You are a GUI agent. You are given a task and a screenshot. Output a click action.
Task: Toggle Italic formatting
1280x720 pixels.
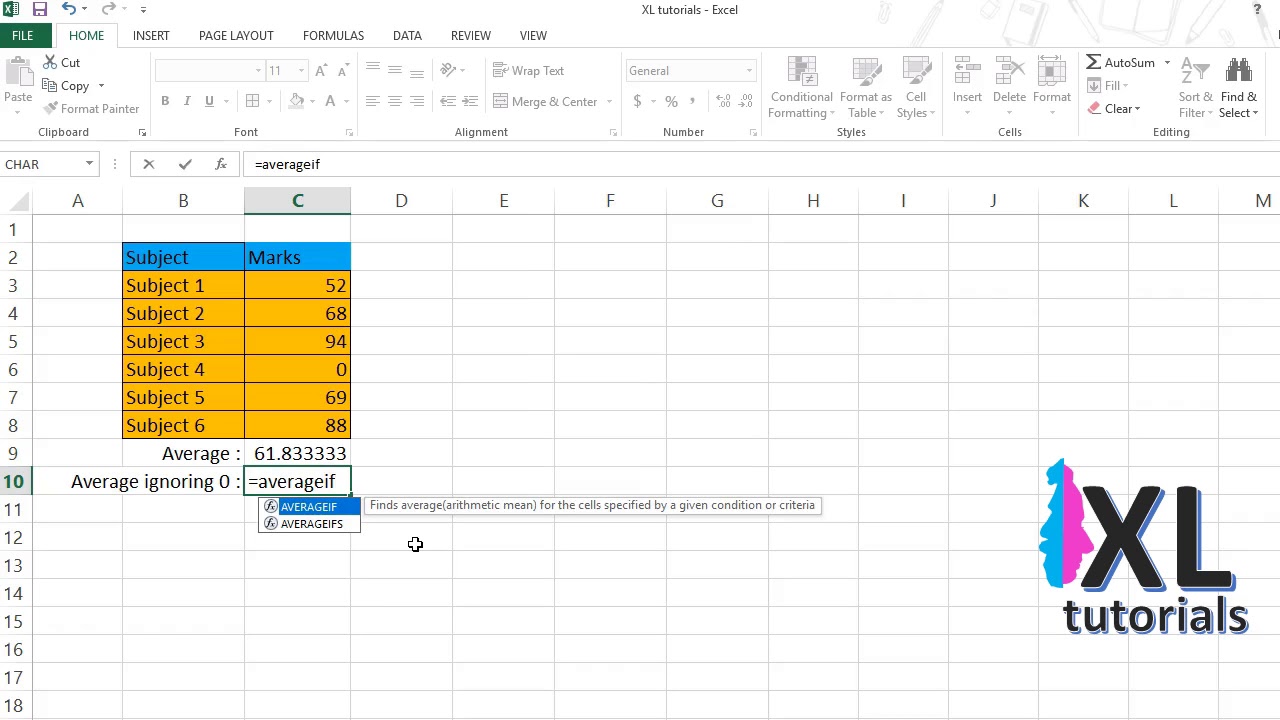pos(187,101)
